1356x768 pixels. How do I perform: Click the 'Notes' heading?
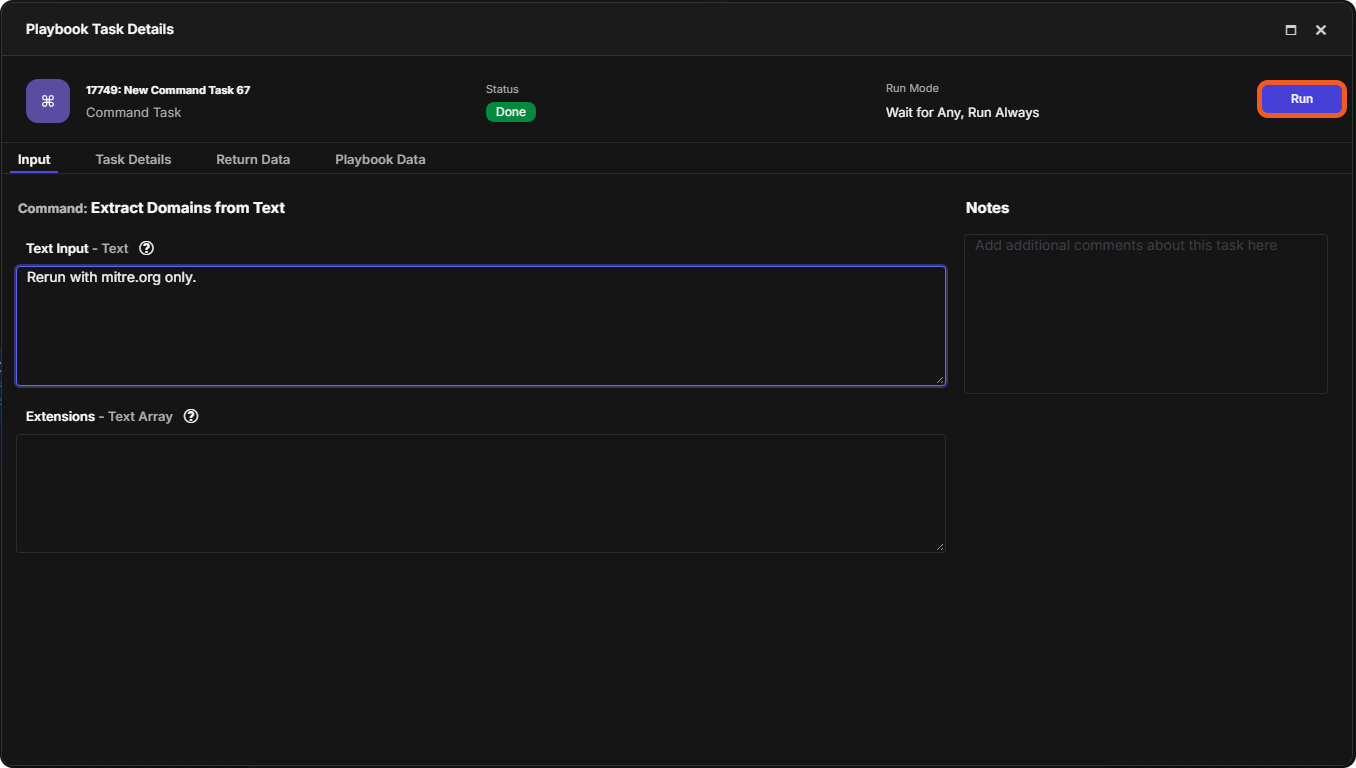[x=987, y=208]
